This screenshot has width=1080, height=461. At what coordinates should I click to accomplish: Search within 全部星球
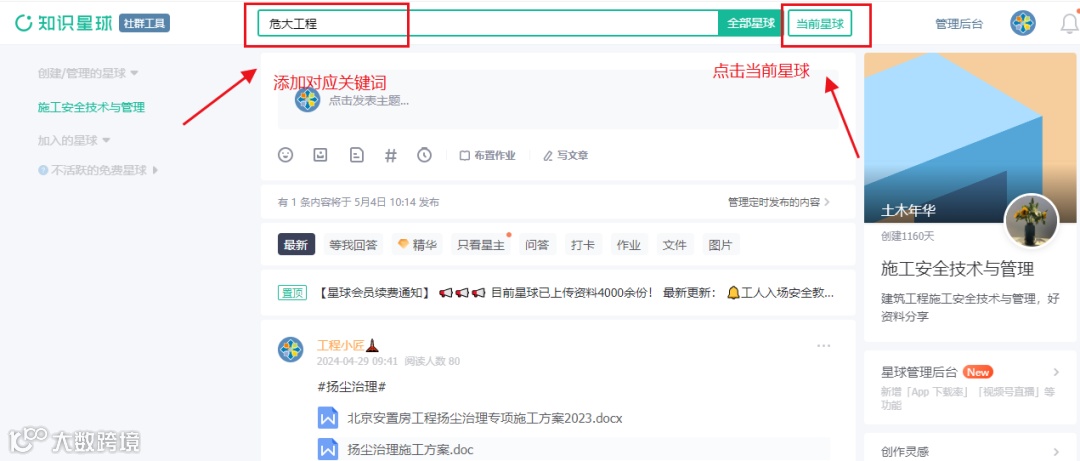751,23
